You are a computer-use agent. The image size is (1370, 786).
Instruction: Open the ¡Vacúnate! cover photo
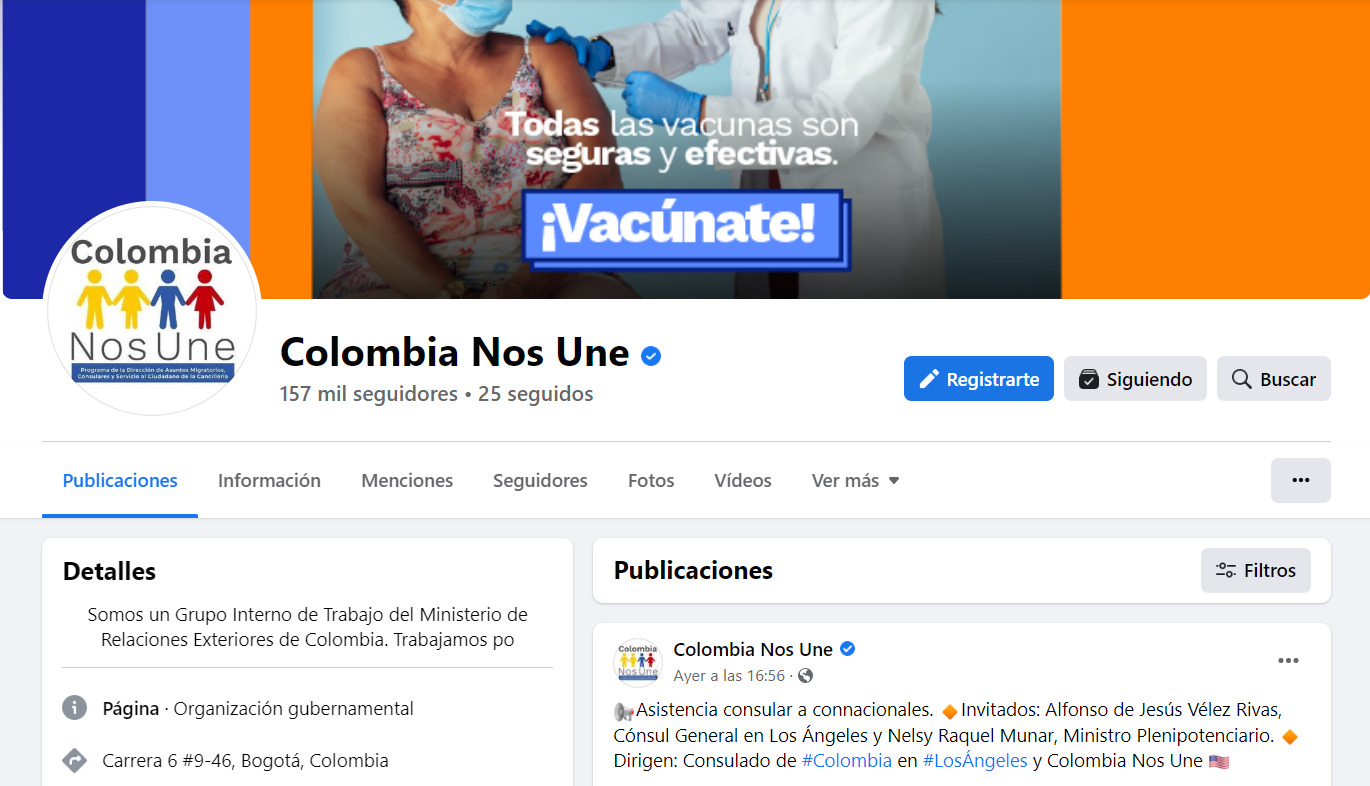685,149
